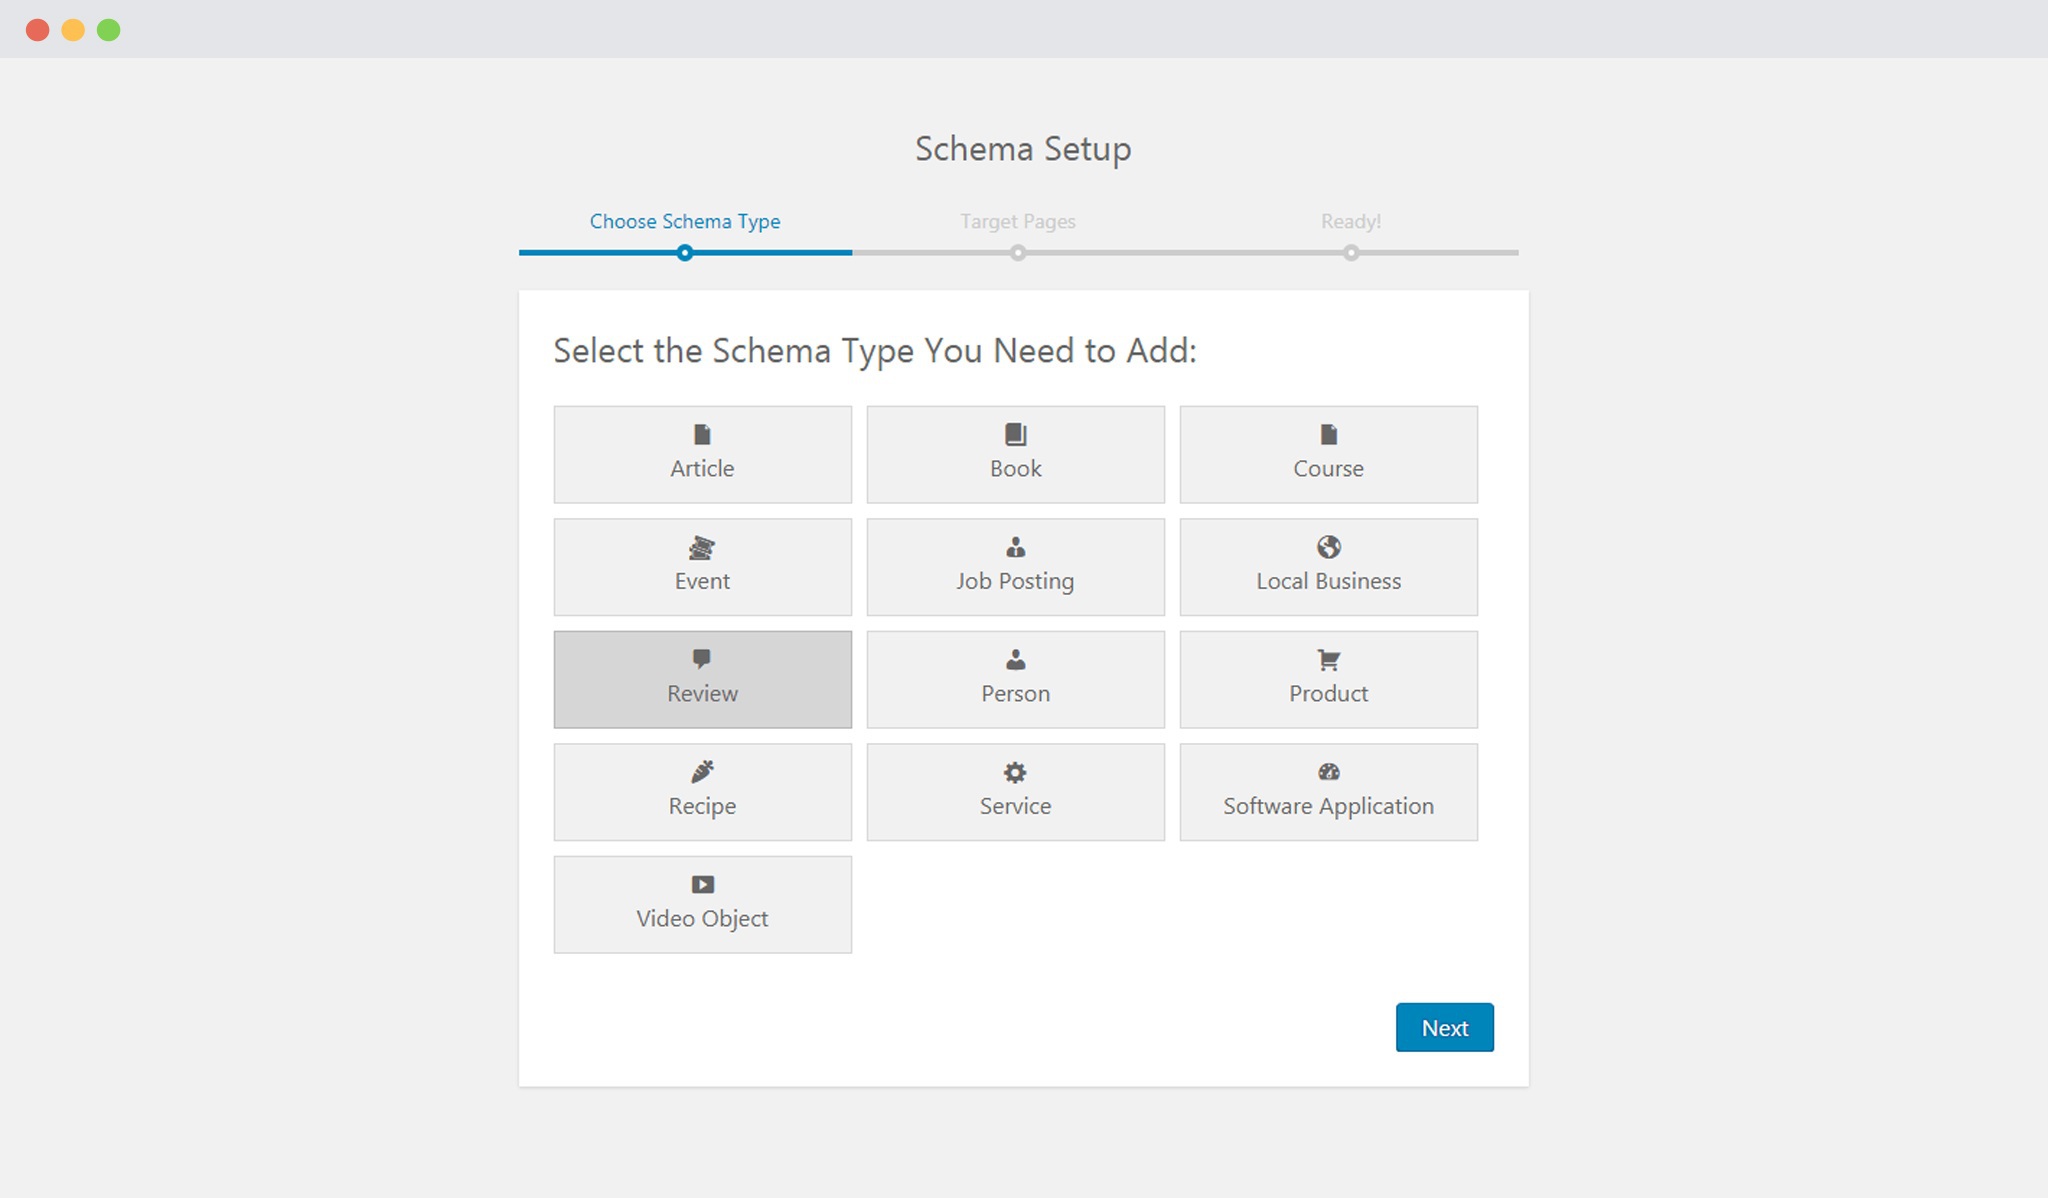
Task: Select the Video Object schema card
Action: pos(701,904)
